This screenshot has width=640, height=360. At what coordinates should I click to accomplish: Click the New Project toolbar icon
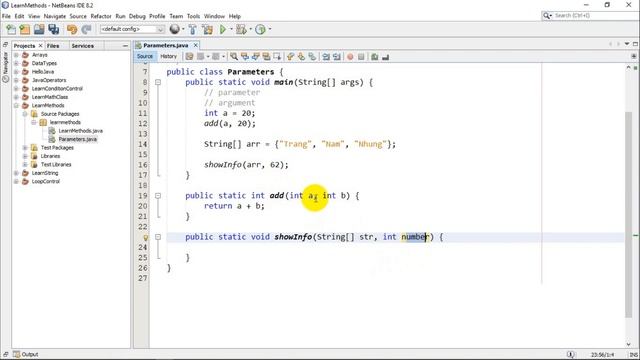coord(25,29)
